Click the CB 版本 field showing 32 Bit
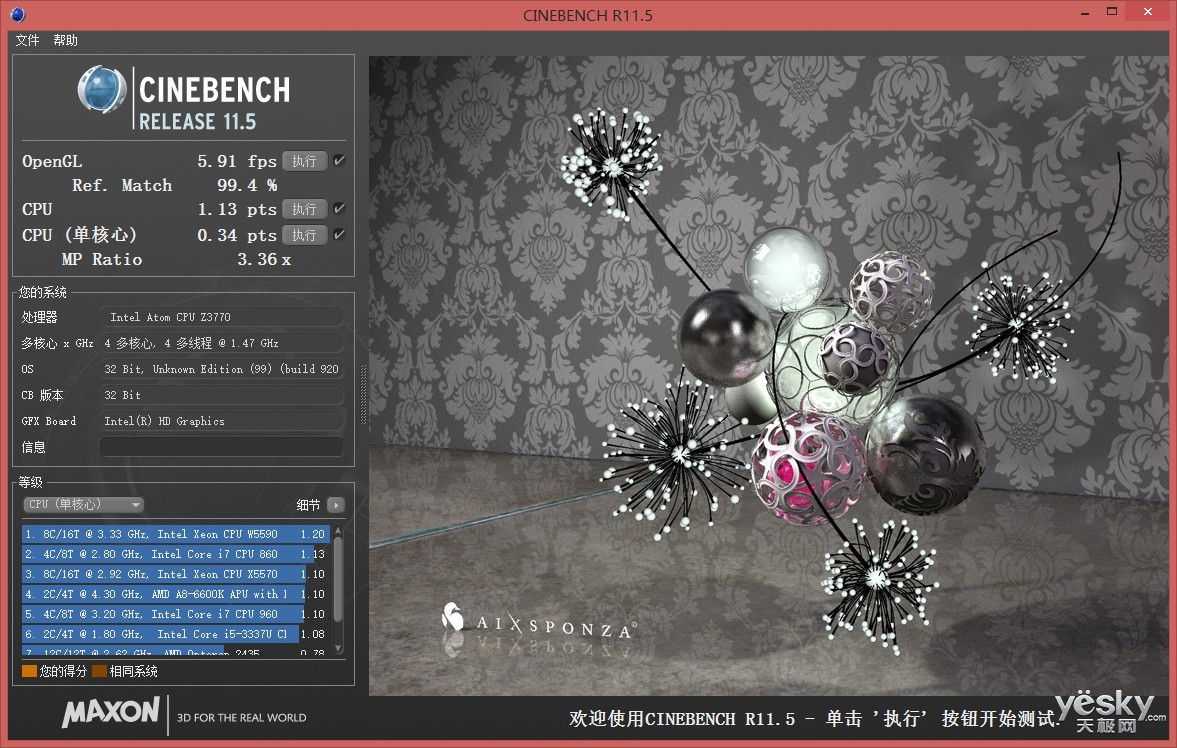 coord(221,395)
